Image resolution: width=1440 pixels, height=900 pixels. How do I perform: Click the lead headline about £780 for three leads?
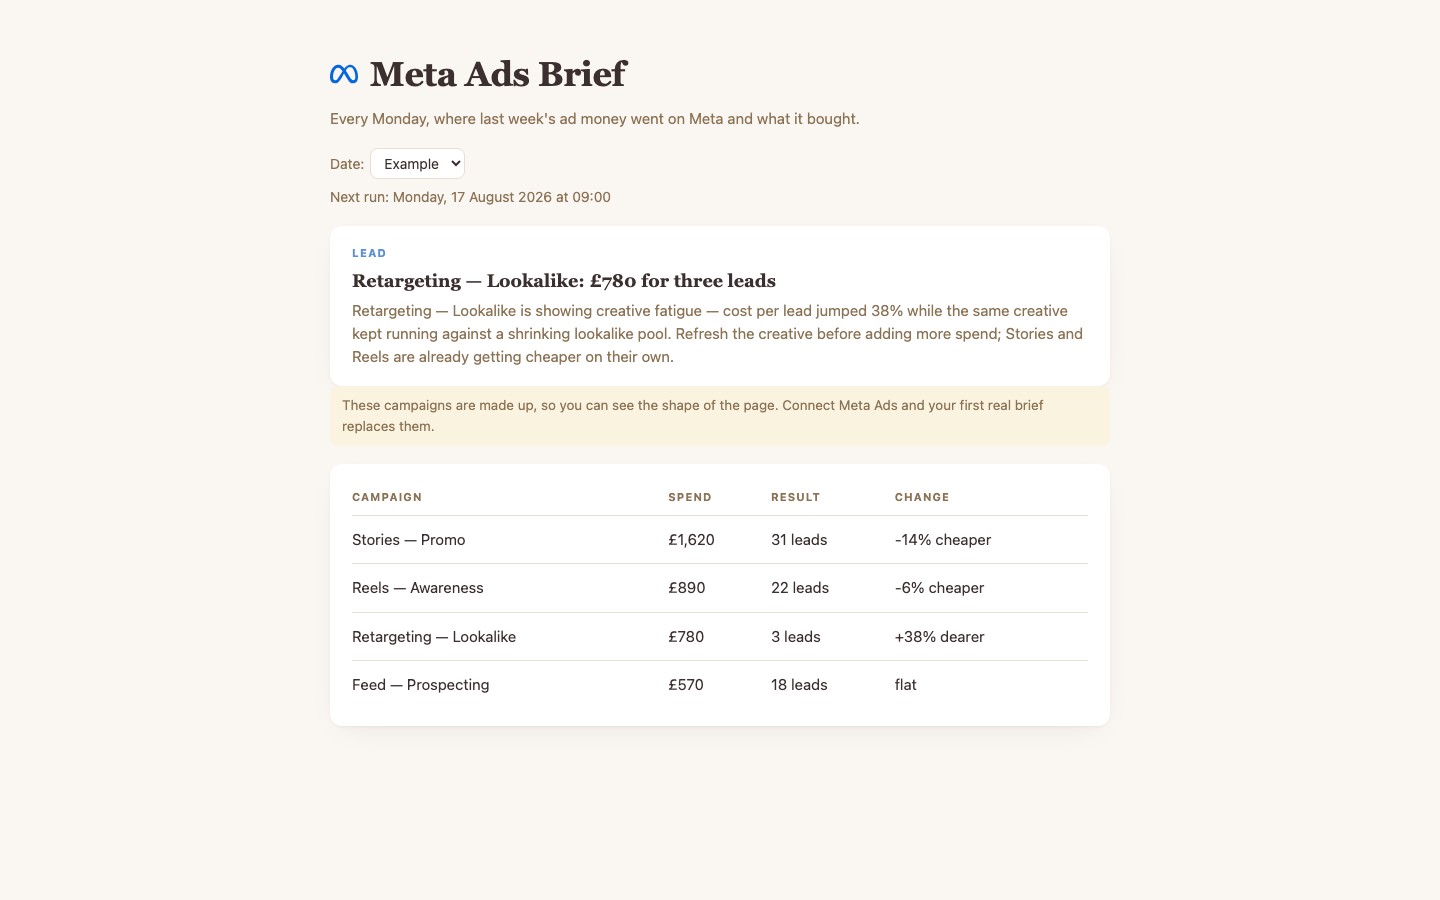[564, 281]
